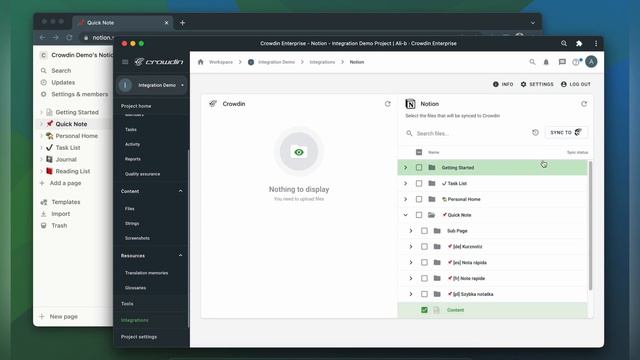Expand the Task List folder
640x360 pixels.
click(x=405, y=183)
